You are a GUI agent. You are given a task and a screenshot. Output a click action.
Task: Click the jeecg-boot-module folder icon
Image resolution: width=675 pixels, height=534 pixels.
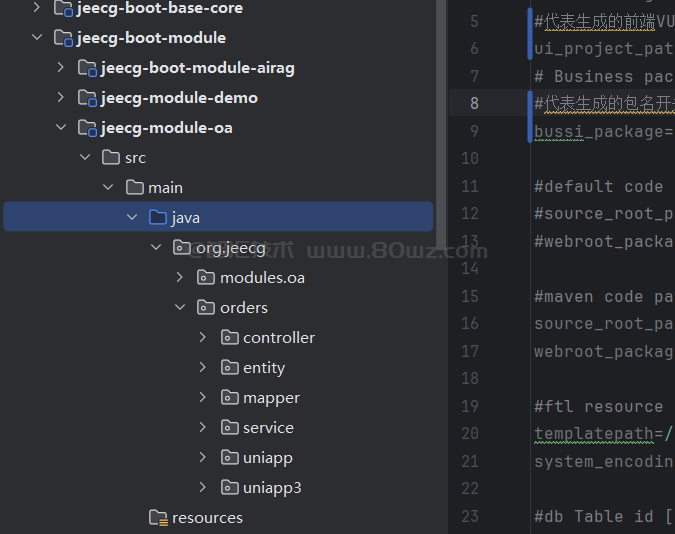click(x=63, y=38)
